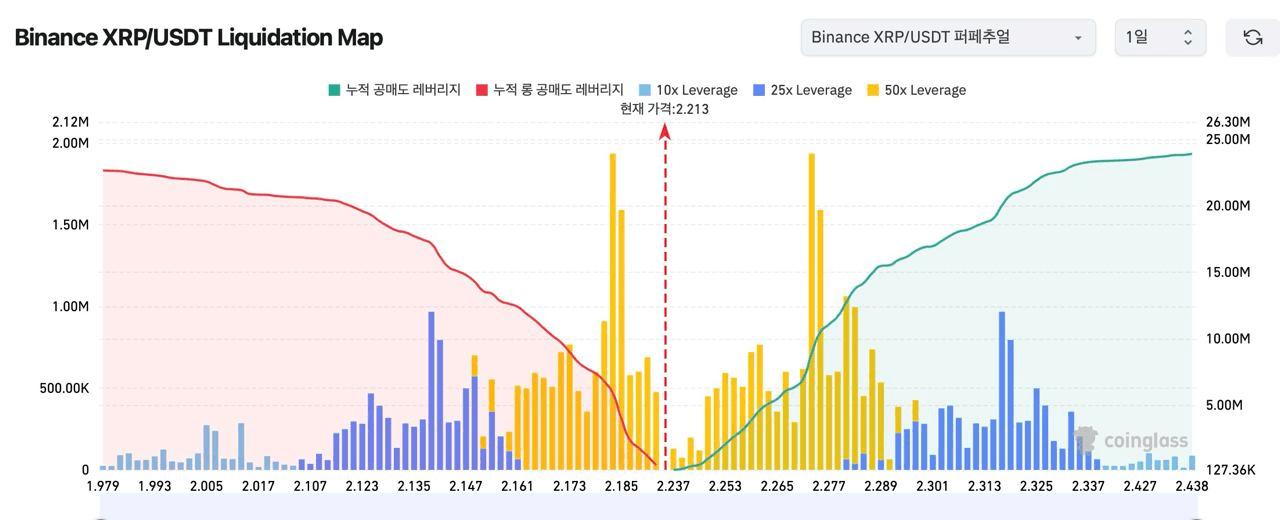Click the 500.00K left axis value

[64, 388]
